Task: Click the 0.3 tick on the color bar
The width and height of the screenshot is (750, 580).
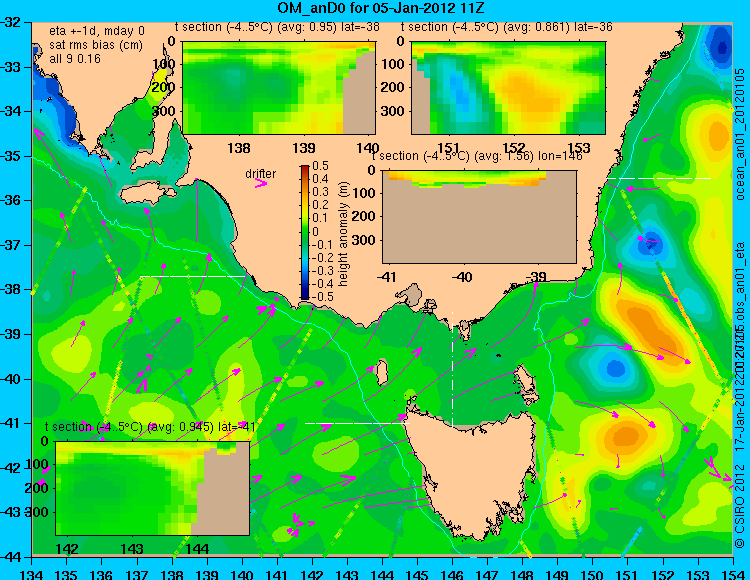Action: 320,192
